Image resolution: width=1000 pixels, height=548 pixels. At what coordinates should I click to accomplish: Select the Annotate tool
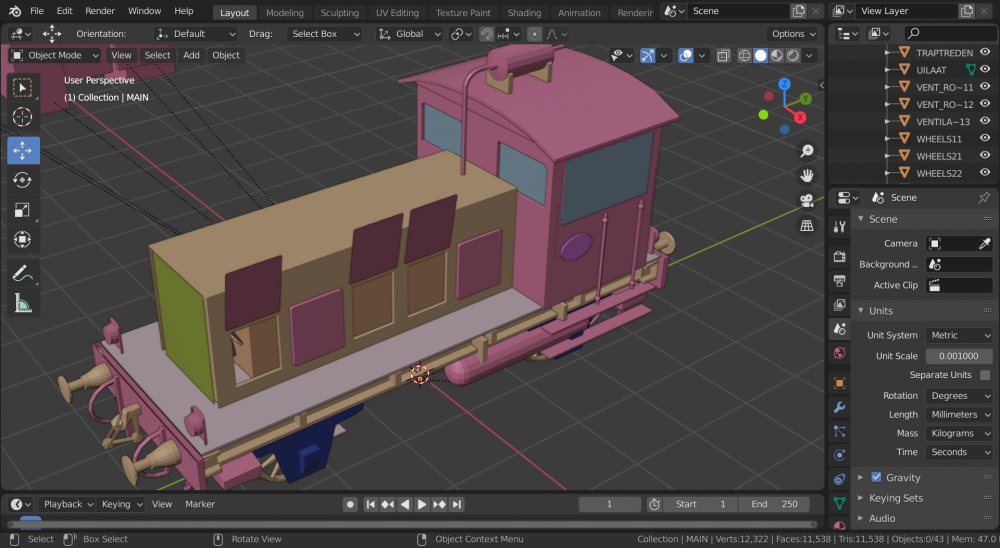(23, 272)
